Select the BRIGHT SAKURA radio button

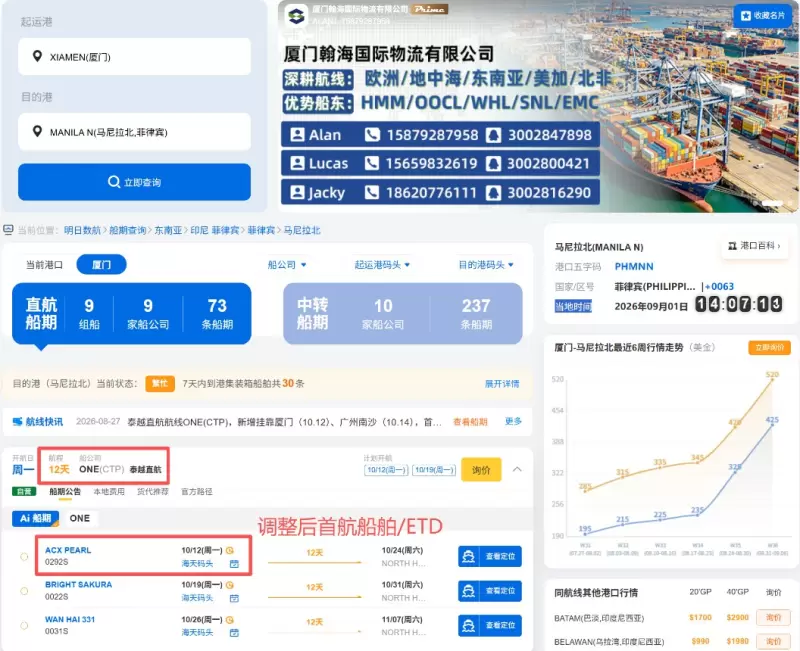coord(24,591)
